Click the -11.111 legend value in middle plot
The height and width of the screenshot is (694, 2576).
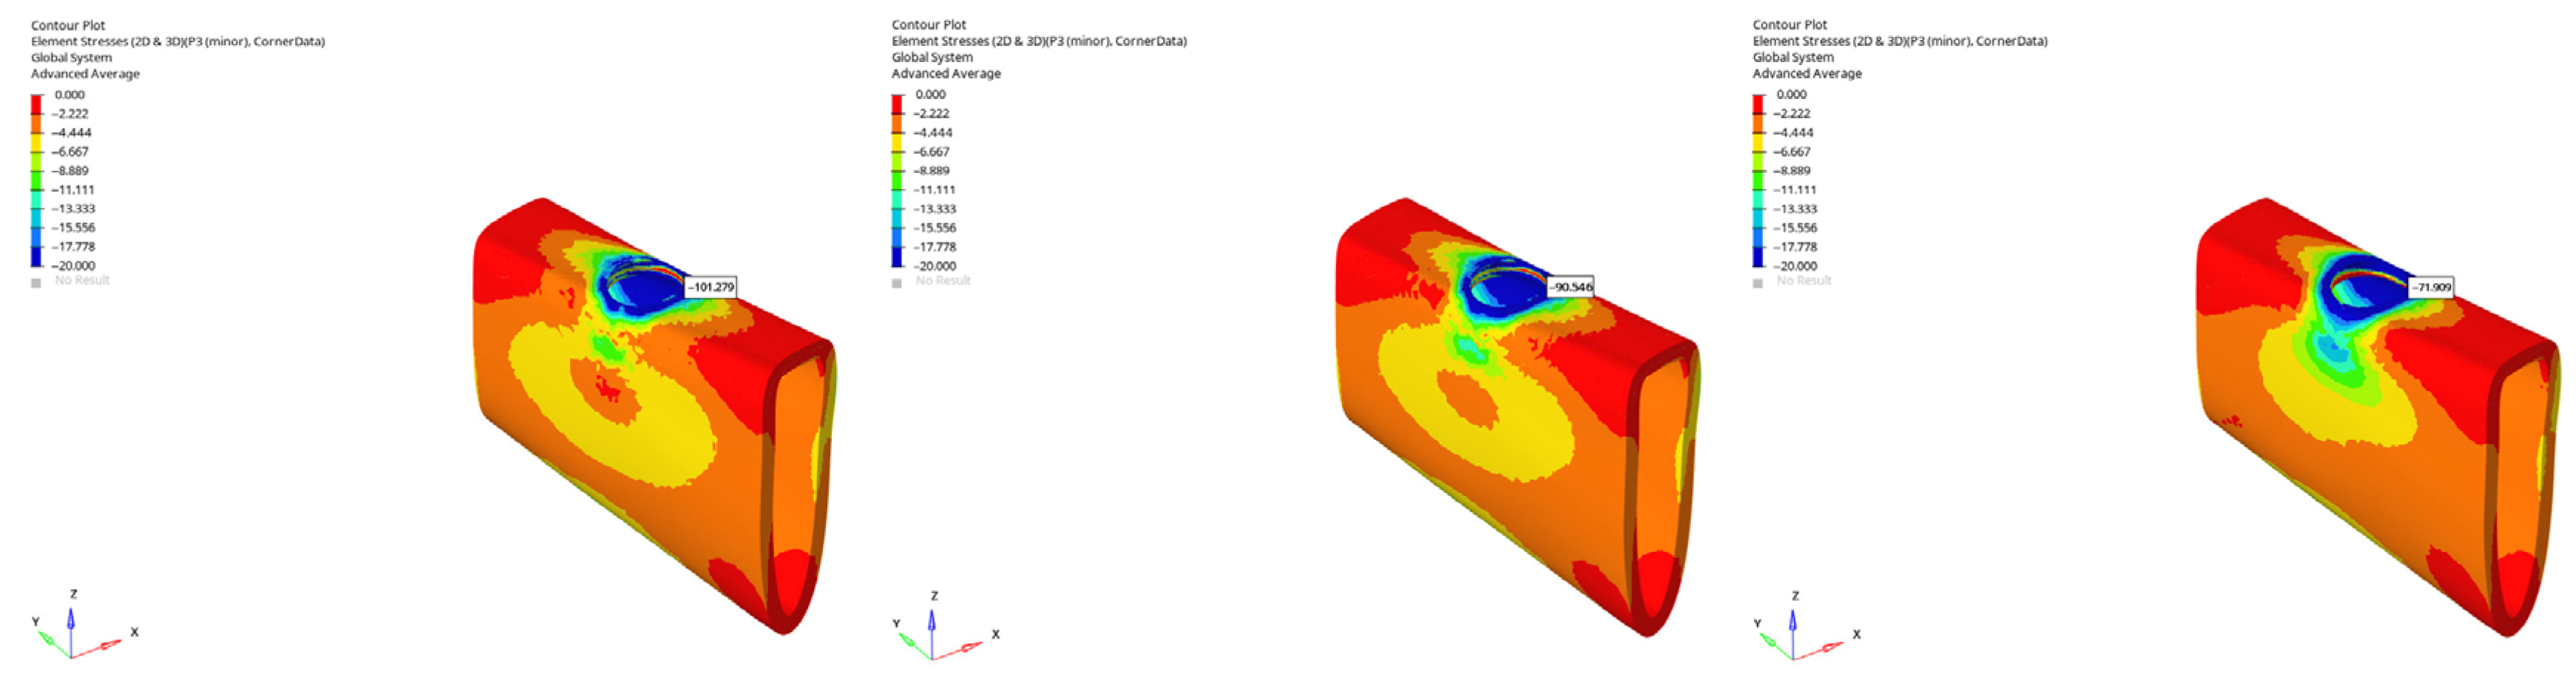click(x=935, y=190)
